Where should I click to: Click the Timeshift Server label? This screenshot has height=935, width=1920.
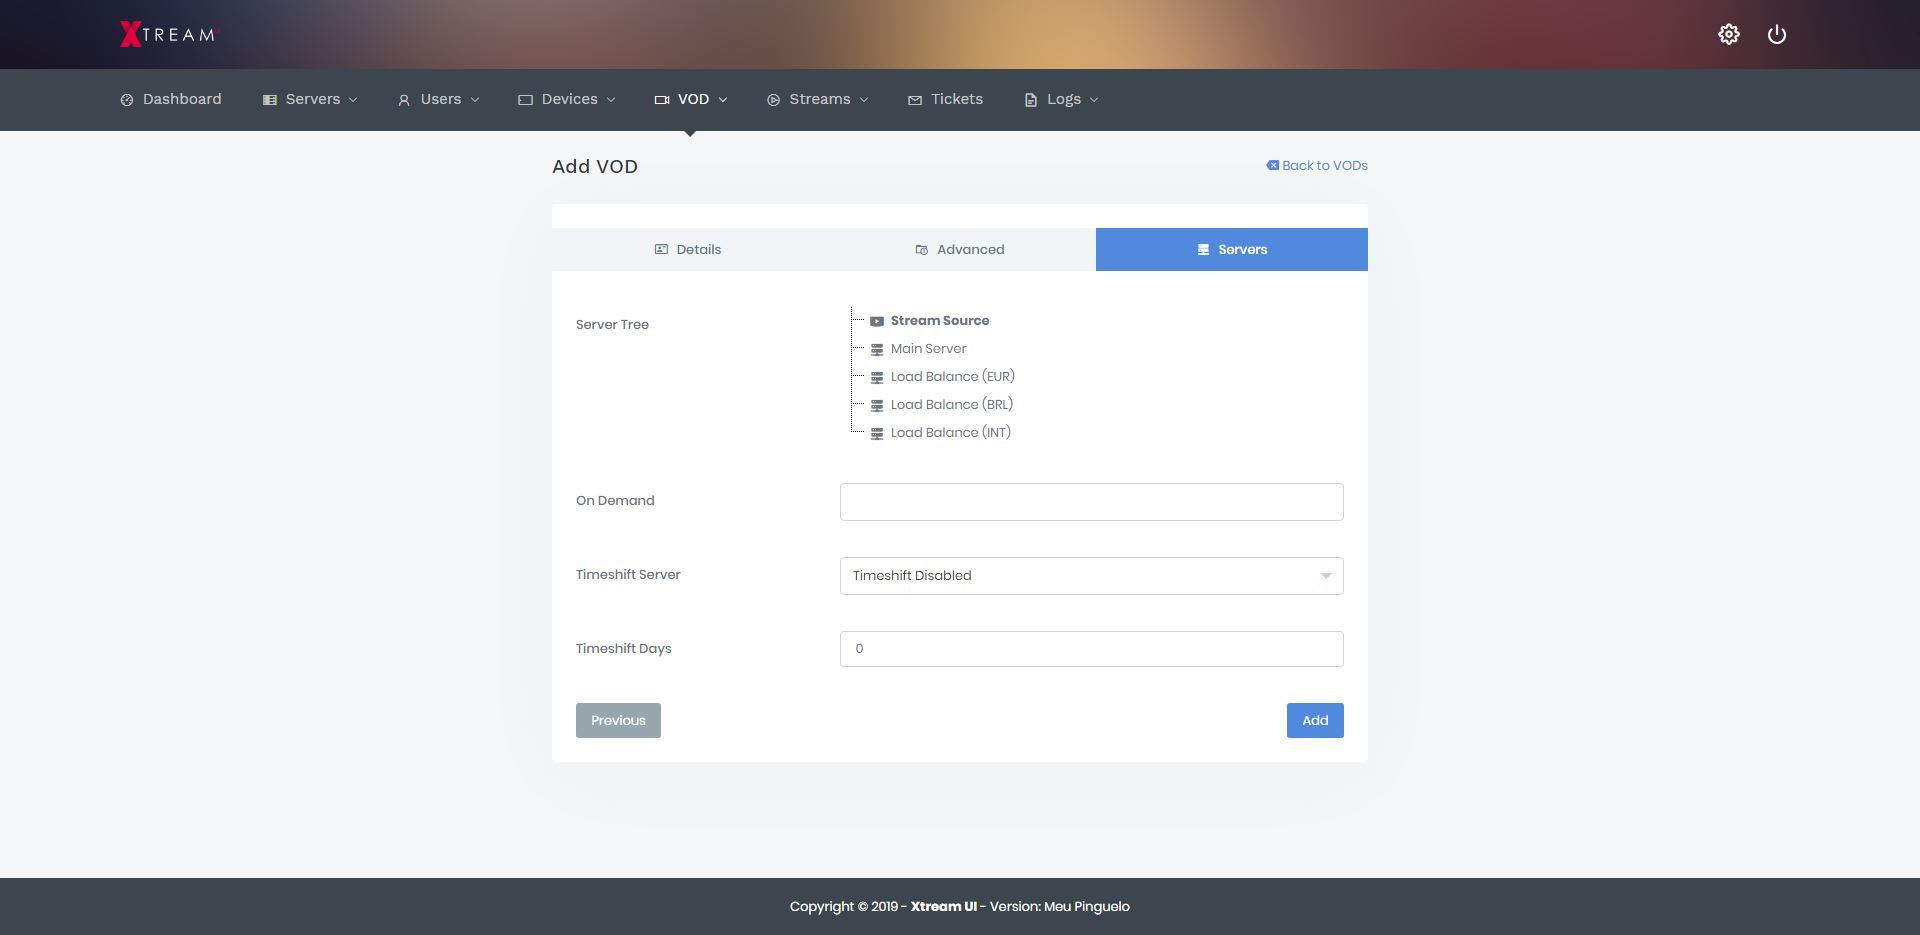(x=628, y=575)
